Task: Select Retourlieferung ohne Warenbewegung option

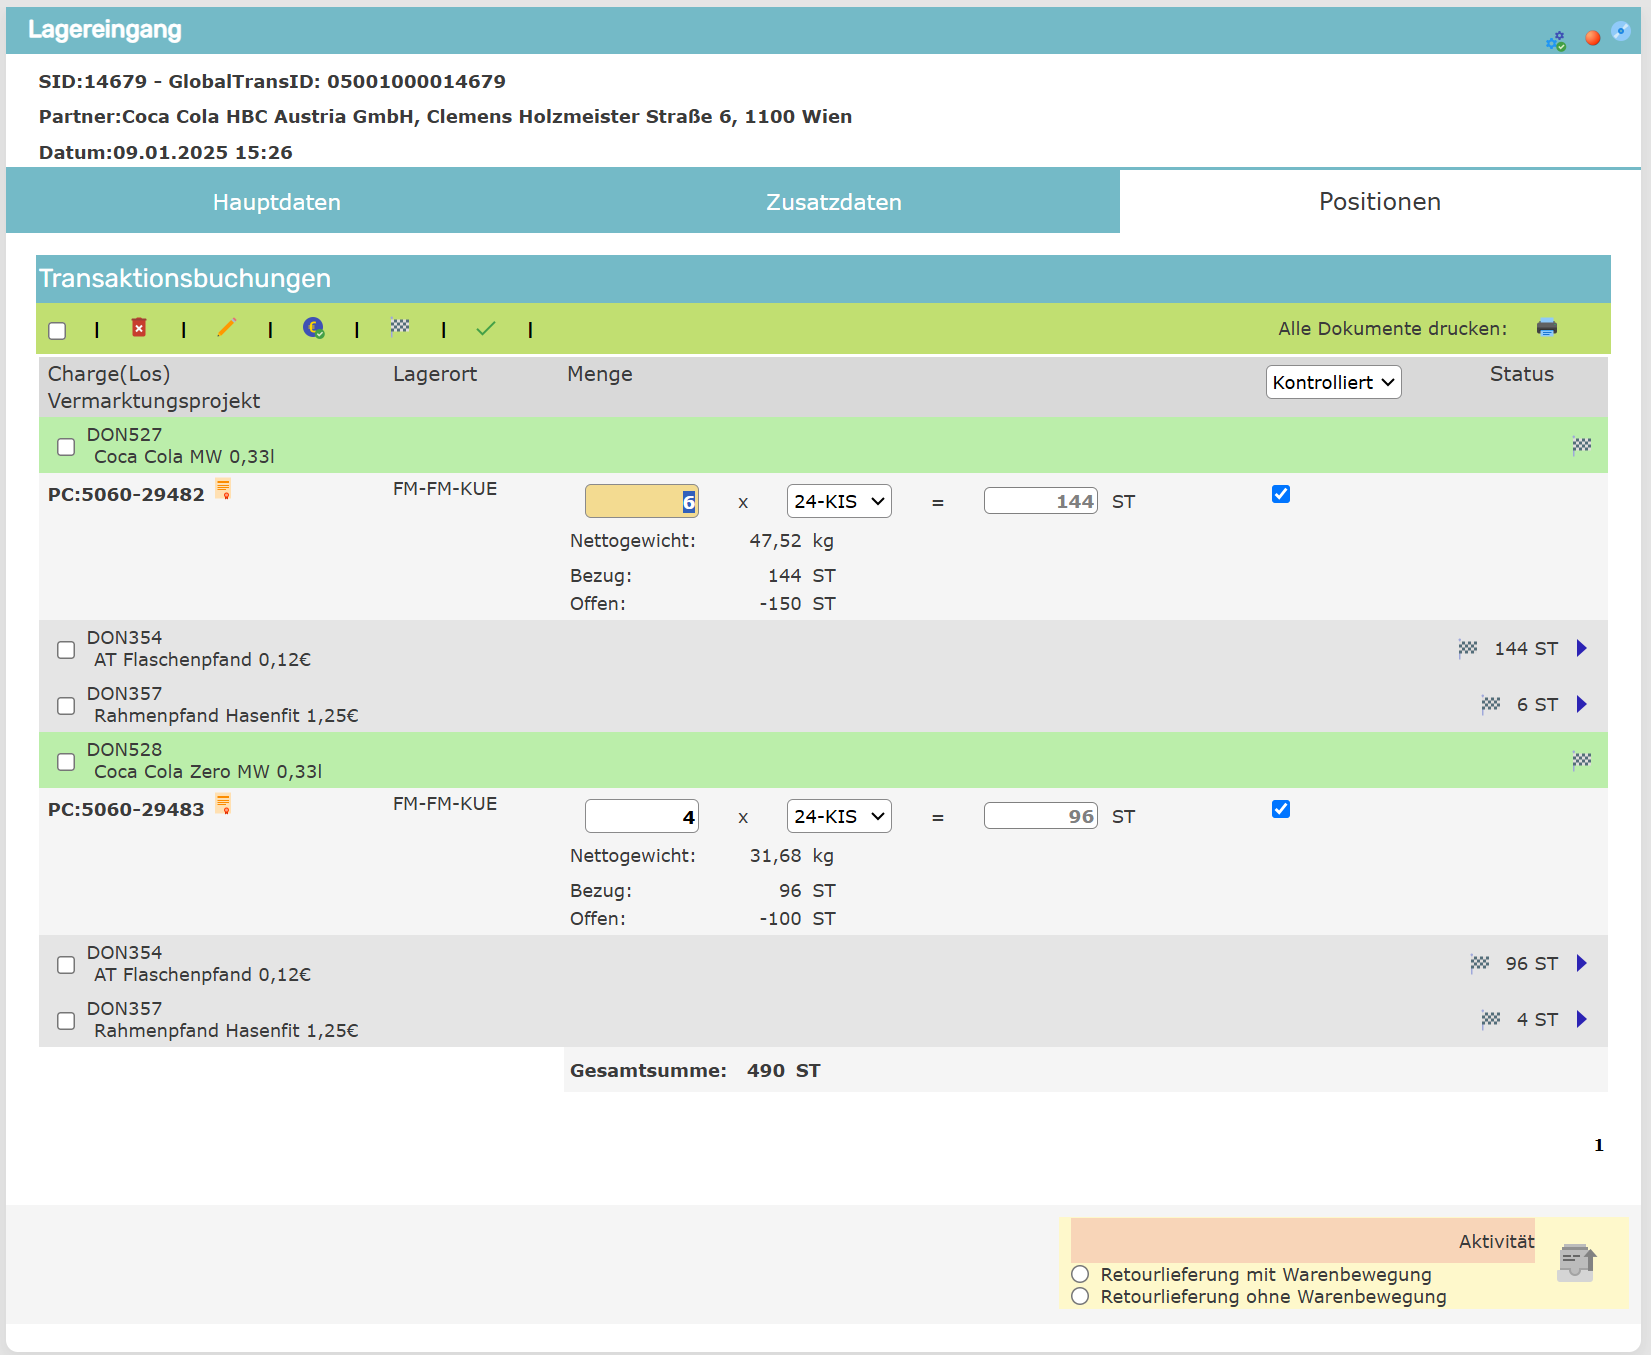Action: coord(1080,1296)
